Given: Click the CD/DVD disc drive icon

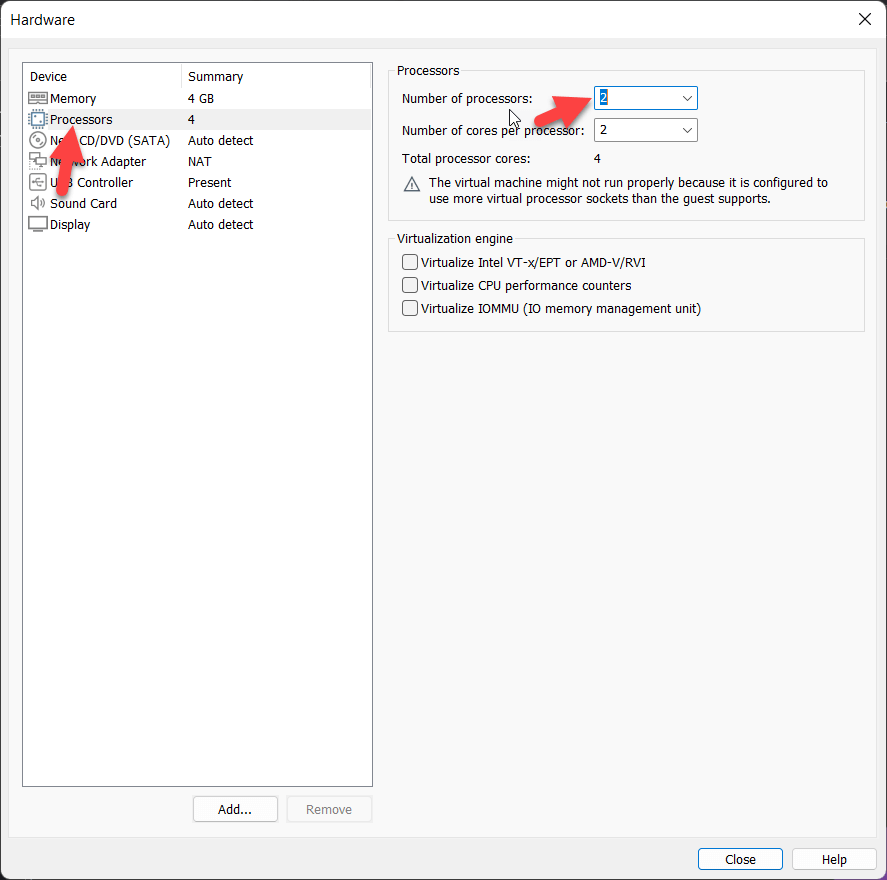Looking at the screenshot, I should point(38,140).
